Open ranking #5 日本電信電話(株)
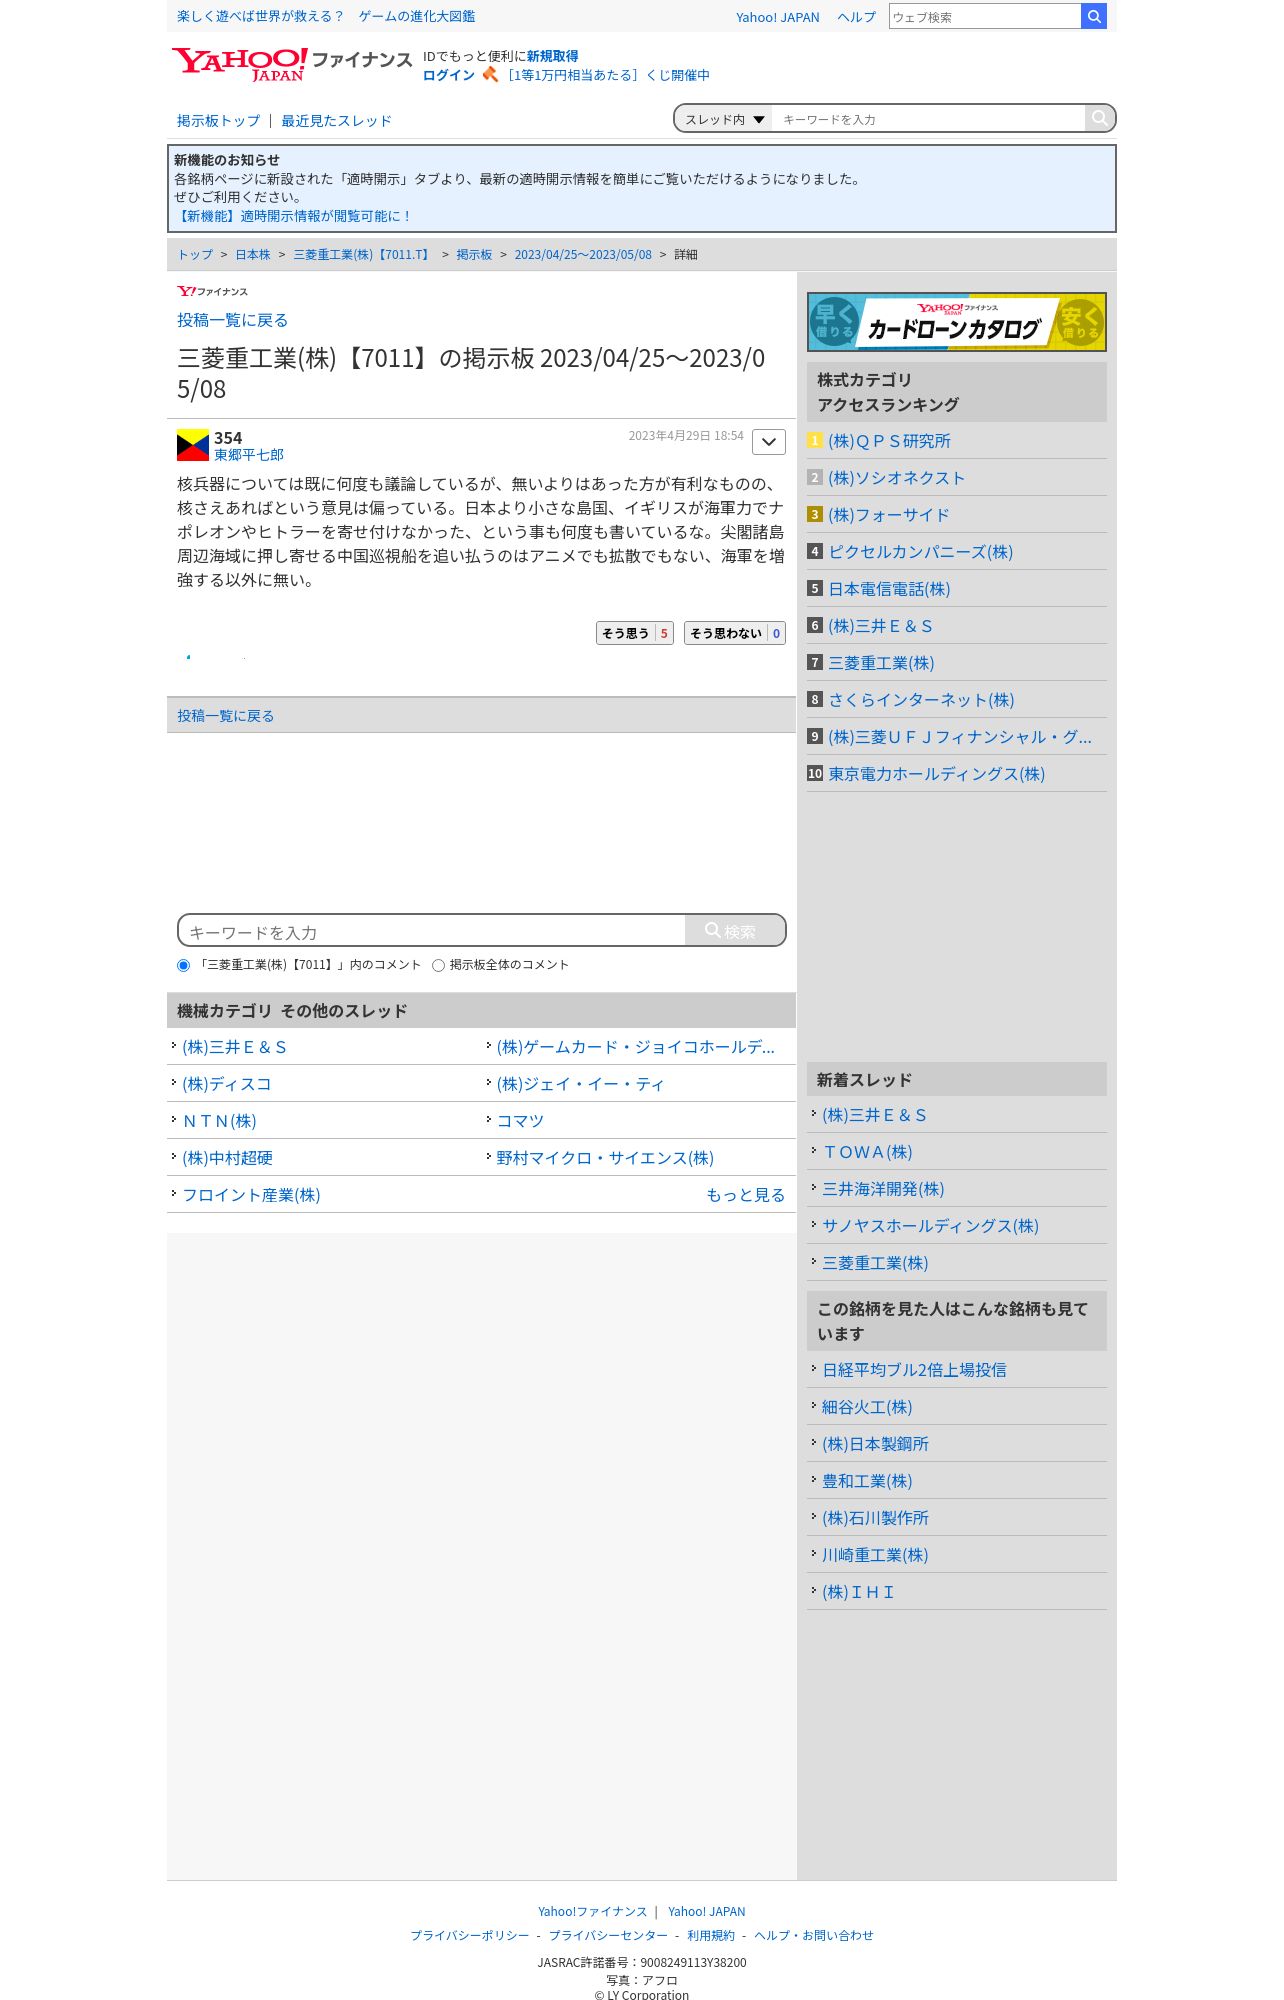This screenshot has height=2000, width=1284. [x=889, y=589]
